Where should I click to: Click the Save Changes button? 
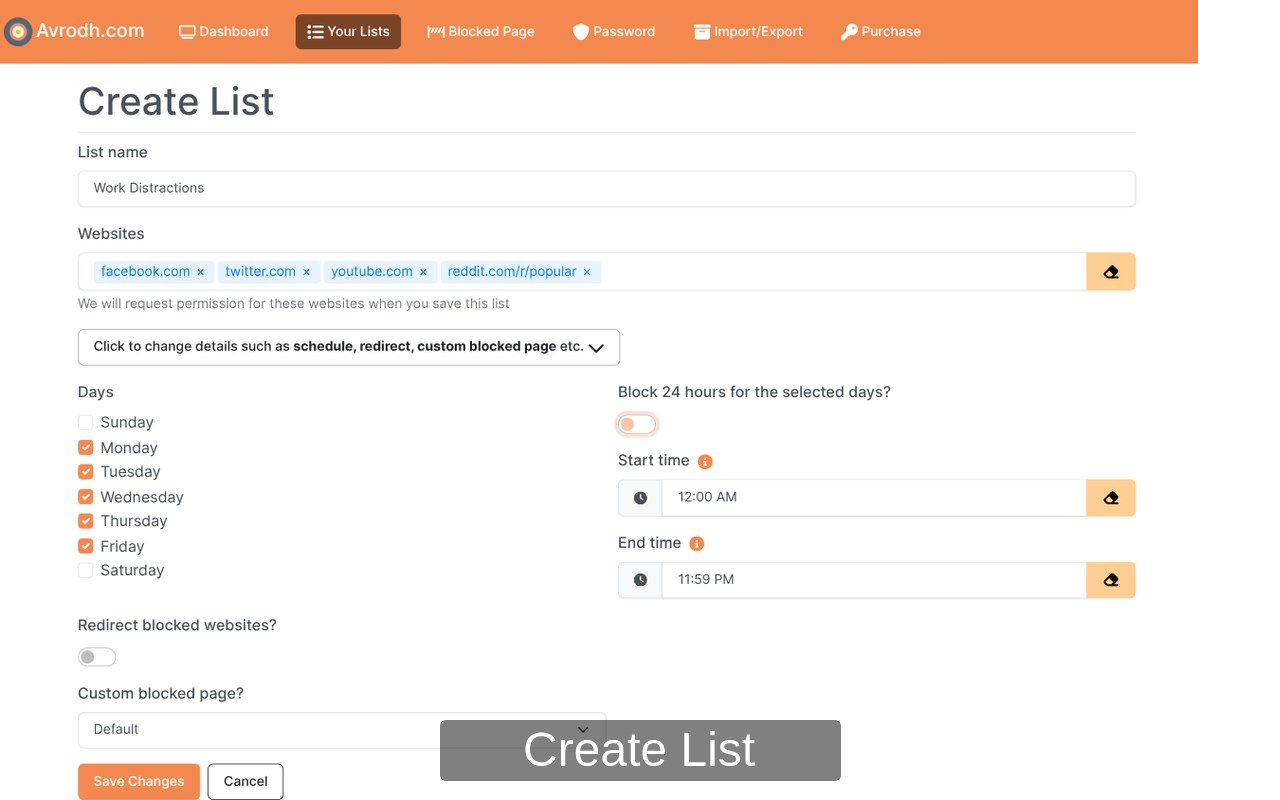tap(139, 782)
